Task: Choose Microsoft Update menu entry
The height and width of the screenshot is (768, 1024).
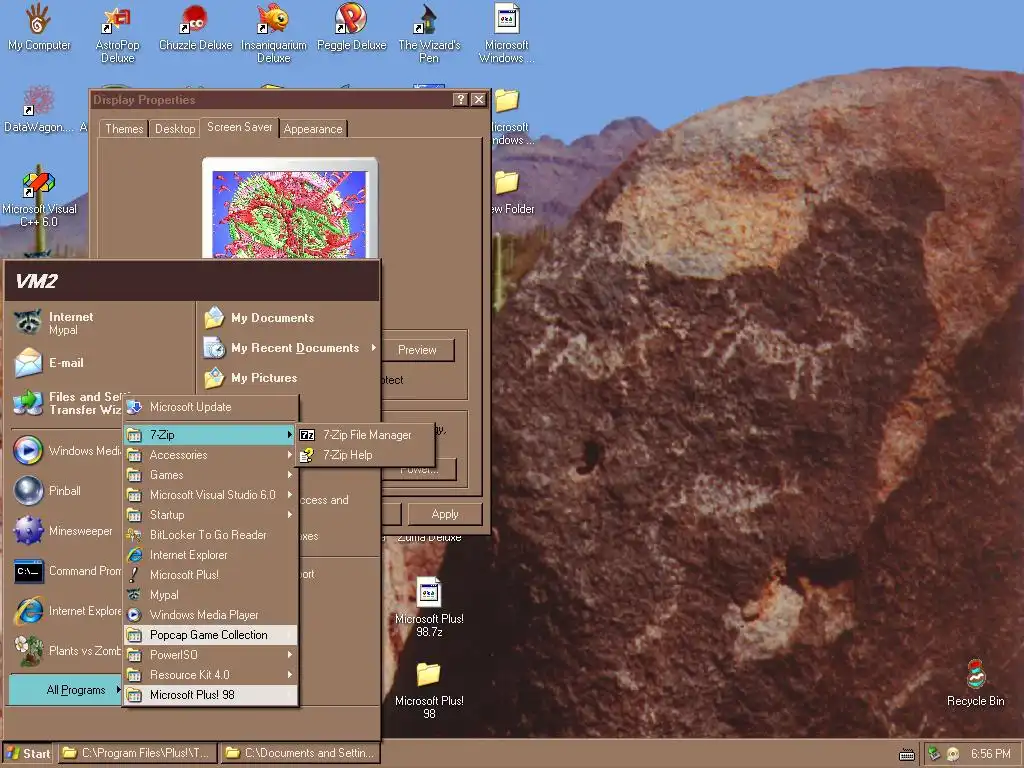Action: coord(210,407)
